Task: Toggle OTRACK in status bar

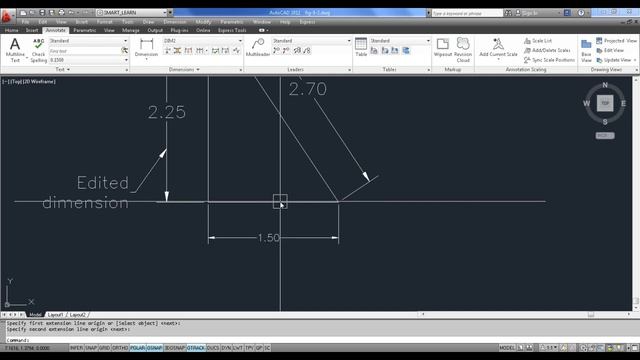Action: coord(196,348)
